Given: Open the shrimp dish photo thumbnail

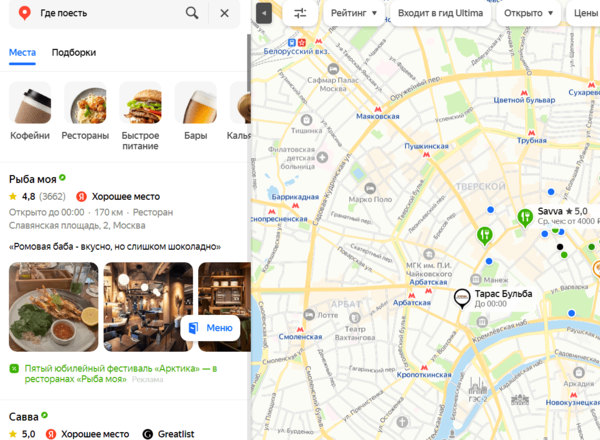Looking at the screenshot, I should (54, 307).
